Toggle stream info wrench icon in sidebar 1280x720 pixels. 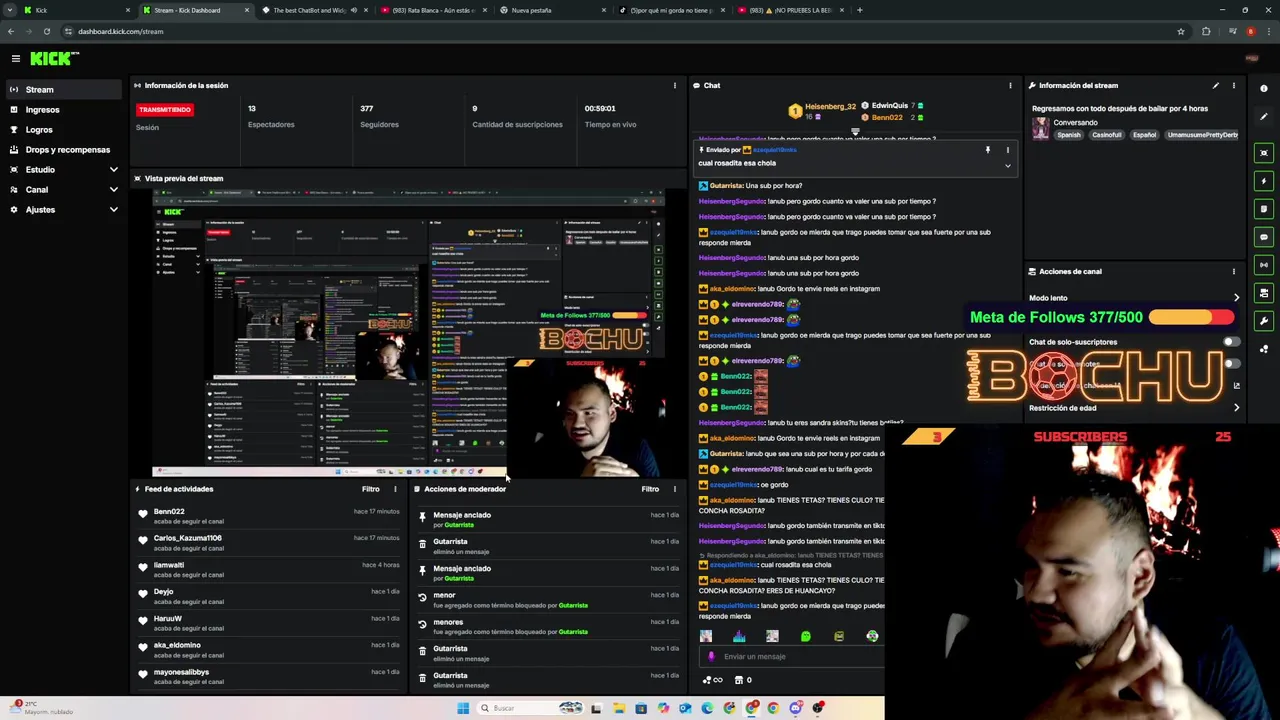(1264, 321)
